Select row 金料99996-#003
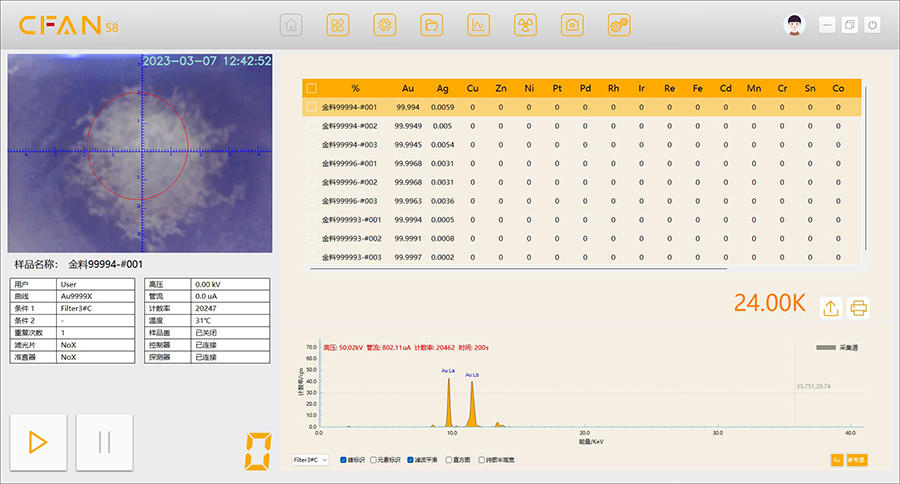Viewport: 900px width, 484px height. coord(581,201)
